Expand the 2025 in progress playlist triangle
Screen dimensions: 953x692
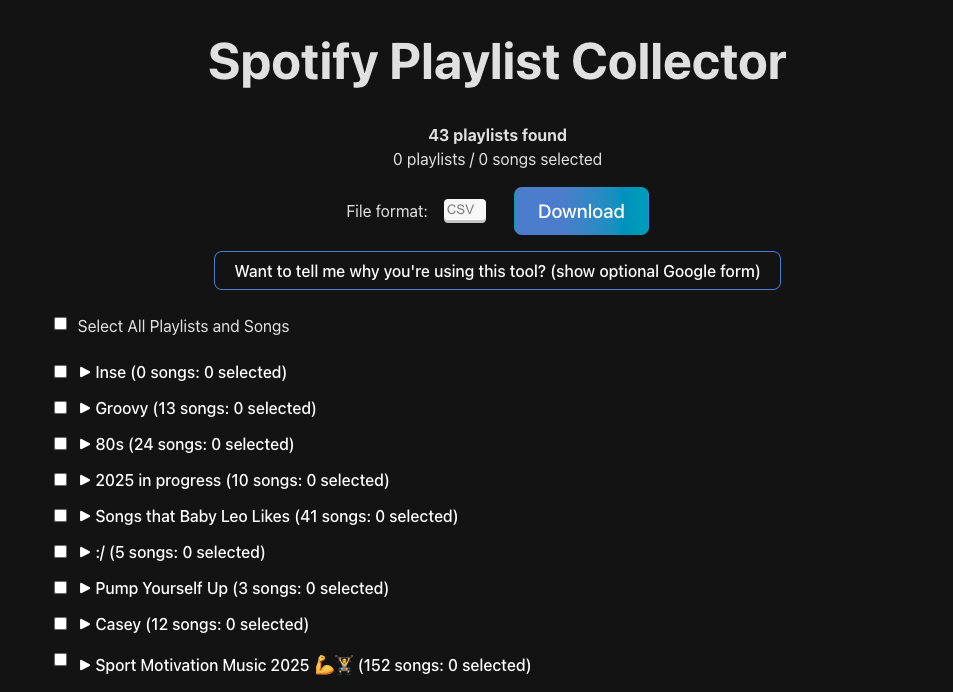point(85,480)
